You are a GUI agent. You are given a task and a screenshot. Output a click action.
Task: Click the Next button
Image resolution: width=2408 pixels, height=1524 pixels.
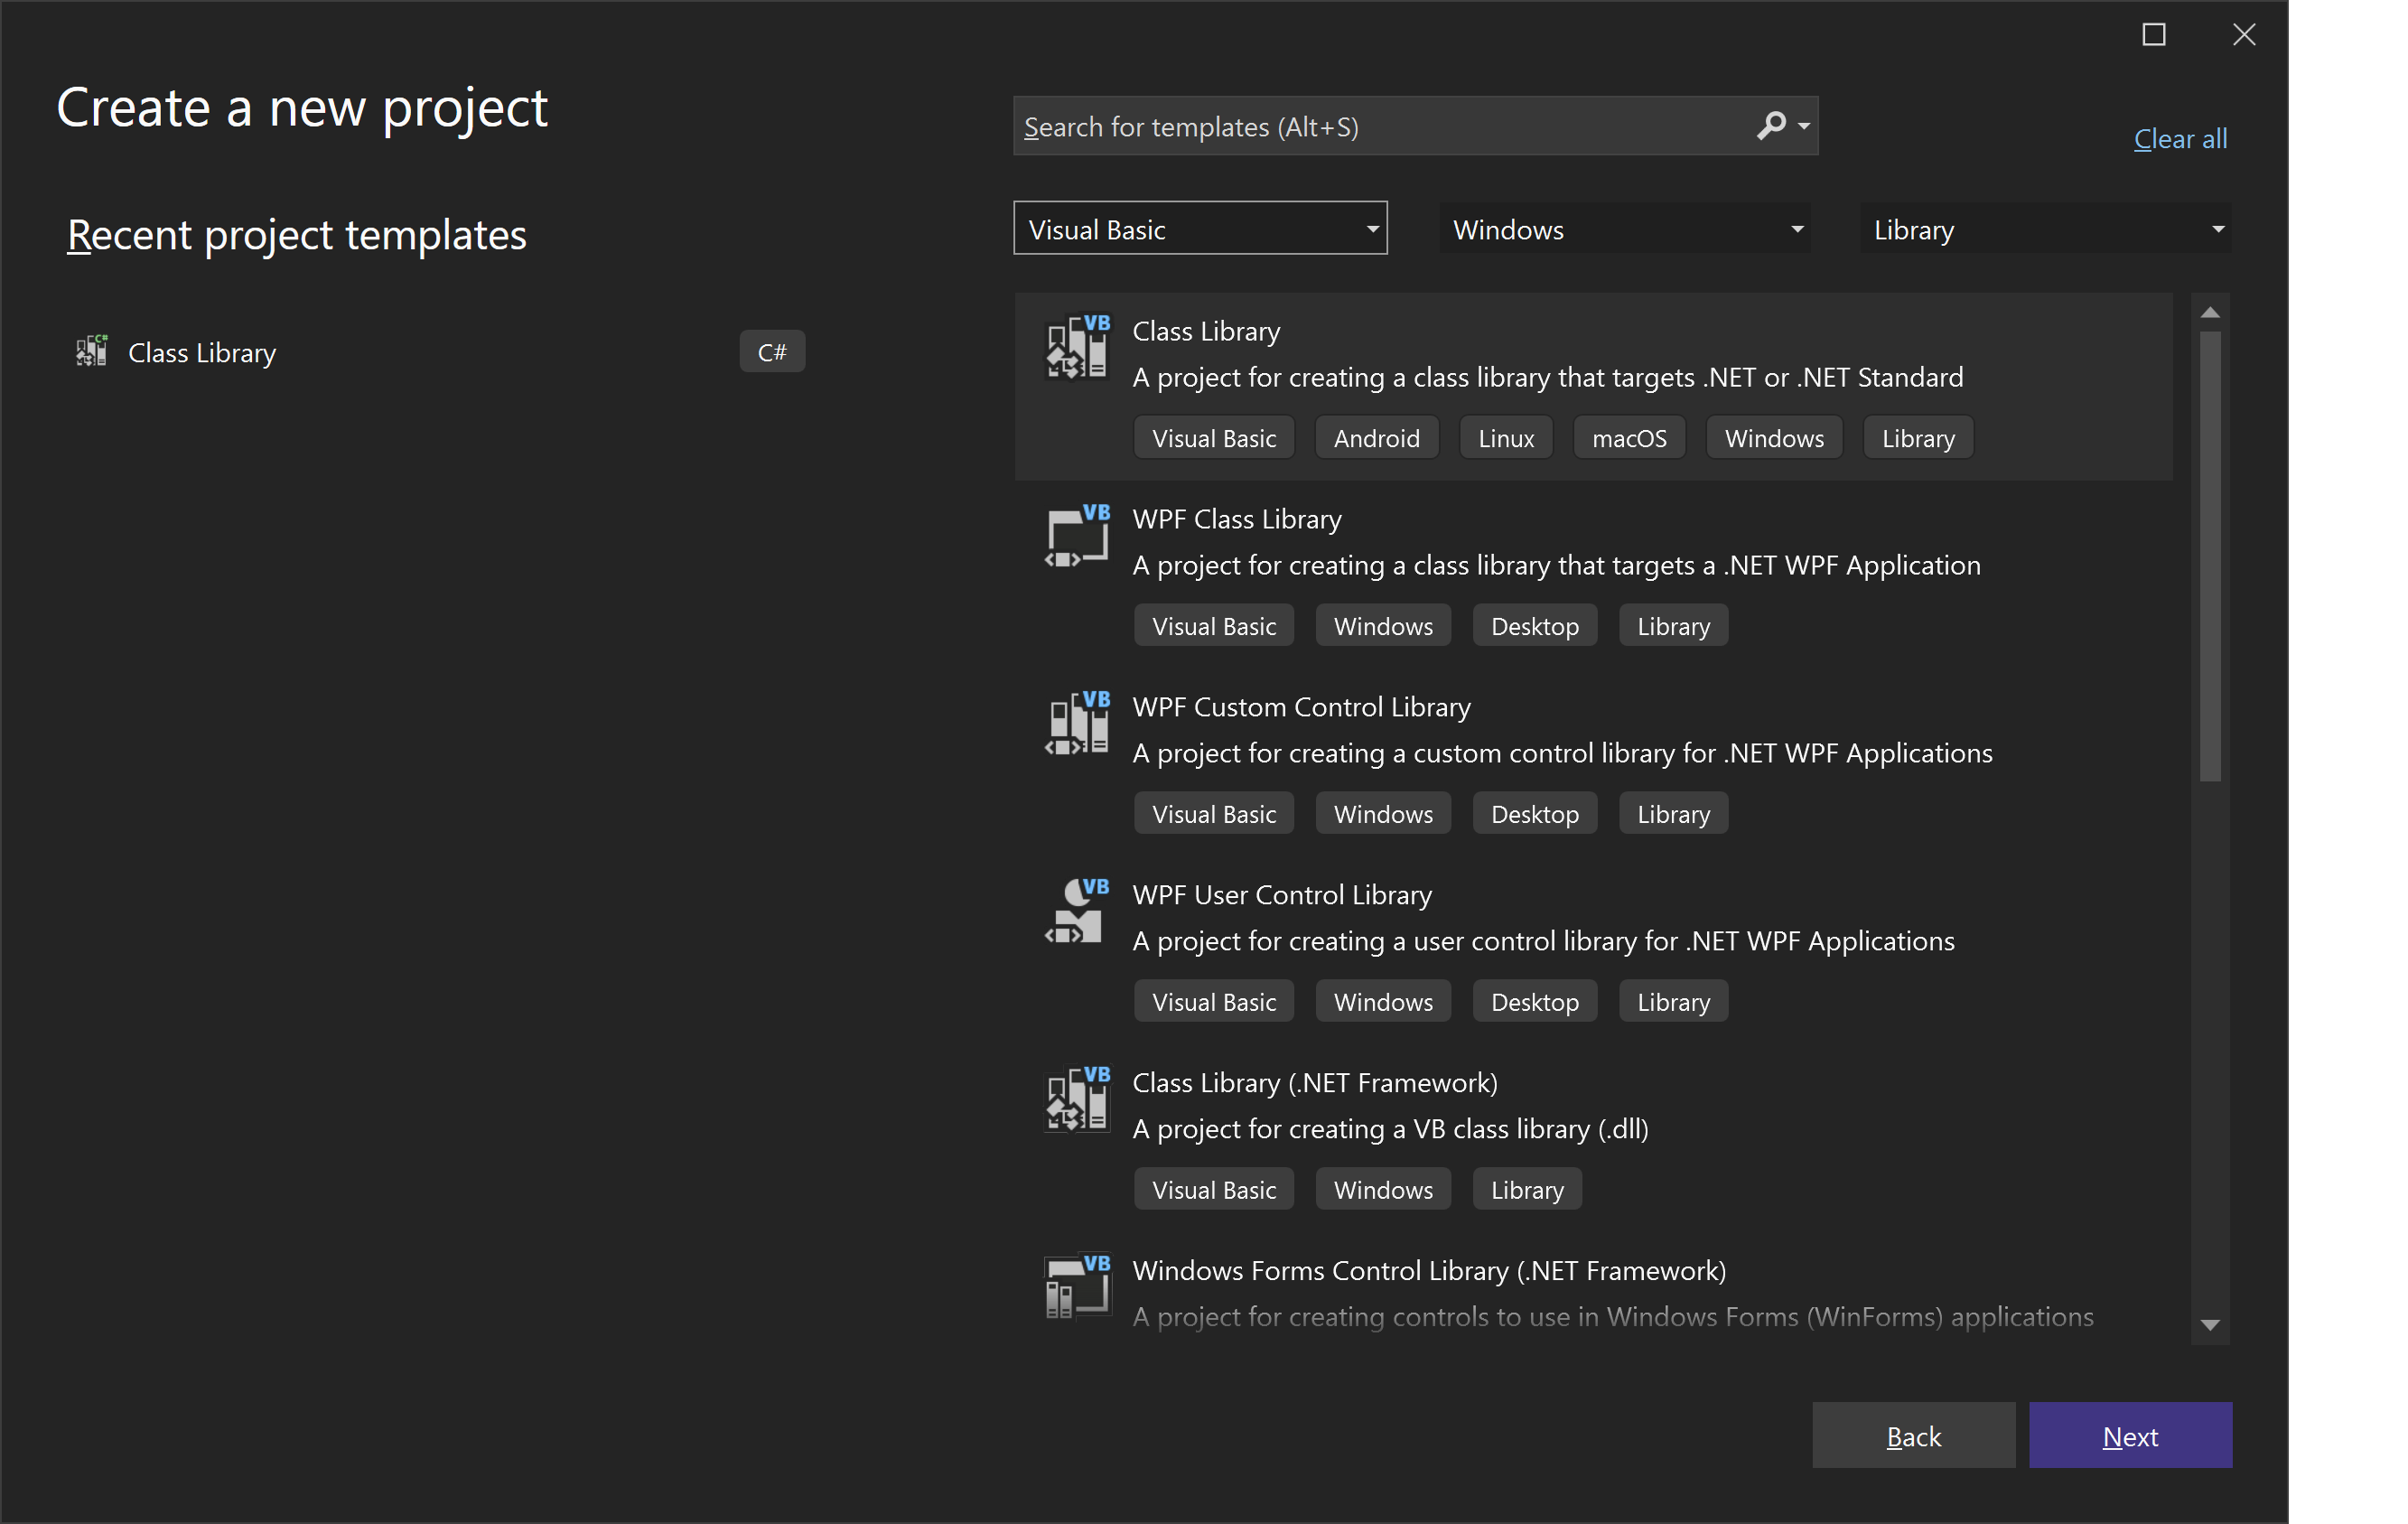pyautogui.click(x=2130, y=1435)
